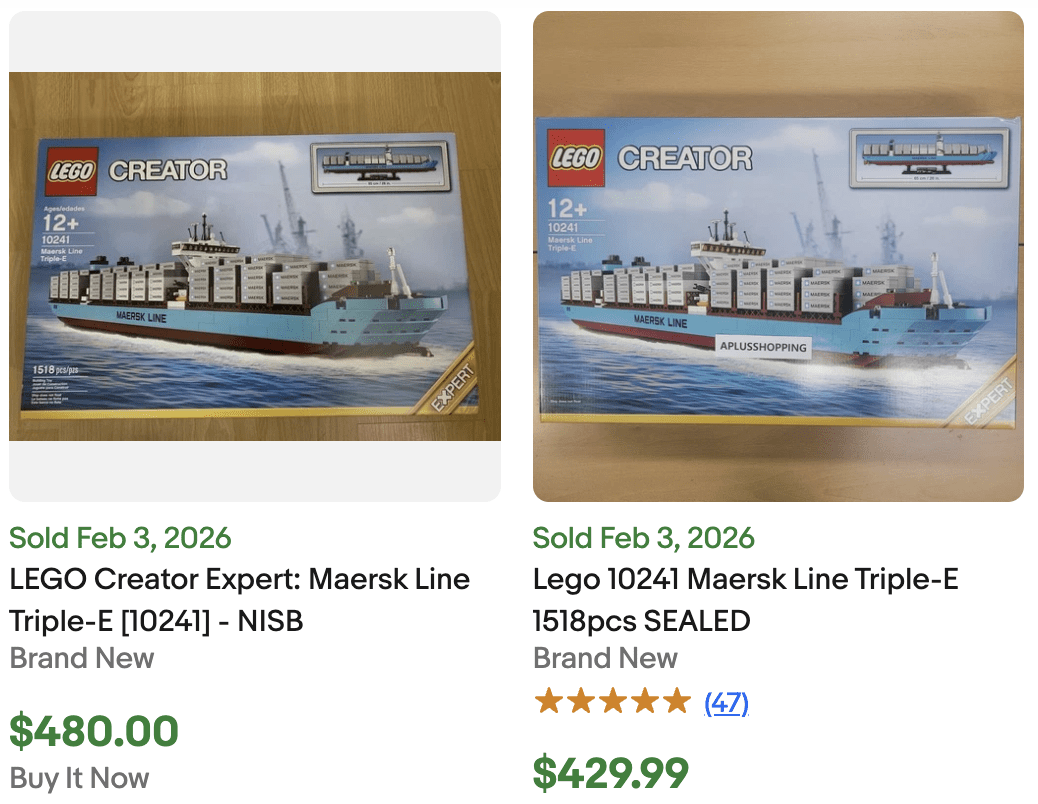
Task: Click the $429.99 sold price
Action: (610, 773)
